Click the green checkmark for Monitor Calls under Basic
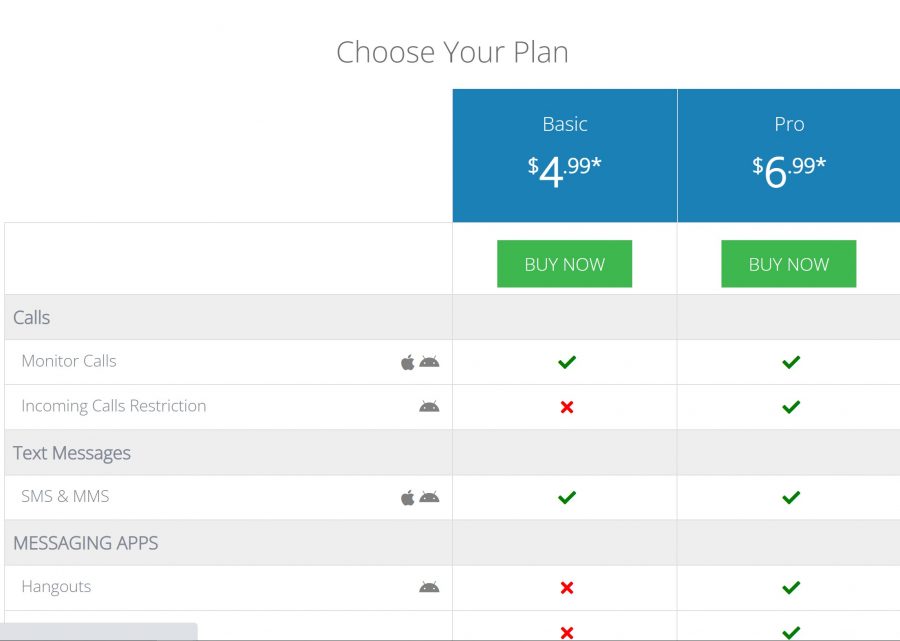 point(565,362)
